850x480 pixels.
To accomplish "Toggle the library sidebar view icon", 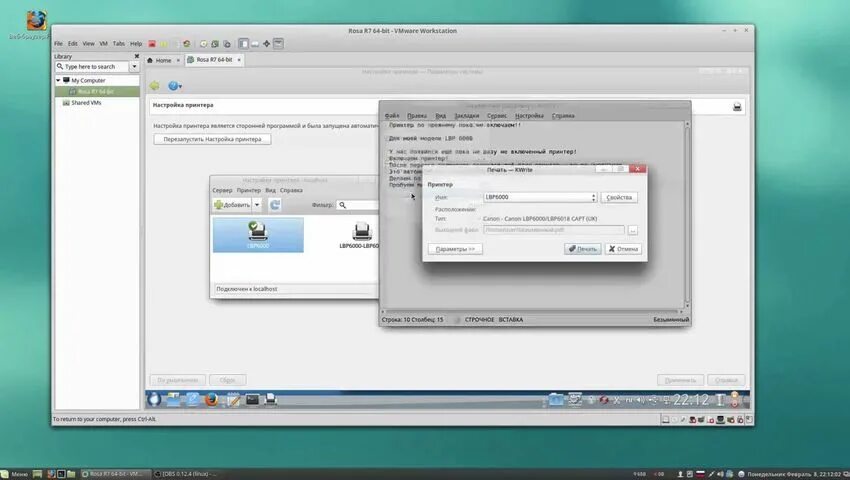I will point(243,44).
